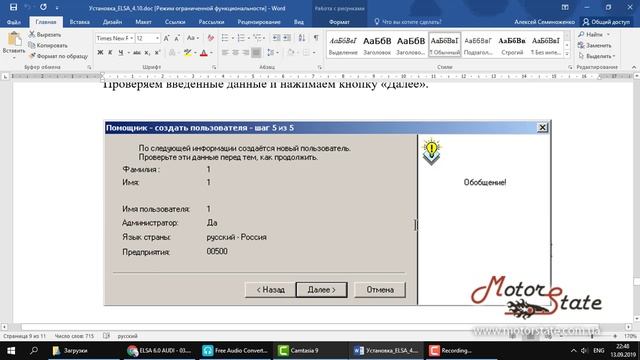Click the Отмена button in the dialog image

coord(380,290)
